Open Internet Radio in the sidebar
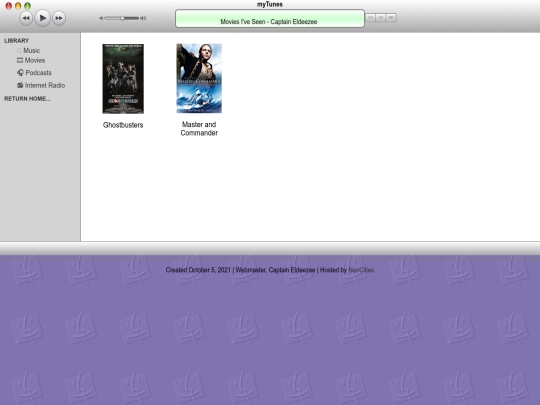Image resolution: width=540 pixels, height=405 pixels. click(x=45, y=85)
